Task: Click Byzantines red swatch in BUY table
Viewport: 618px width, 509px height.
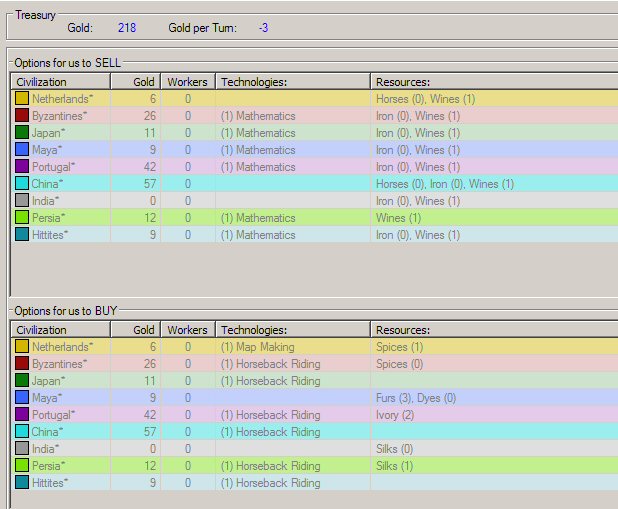Action: [22, 364]
